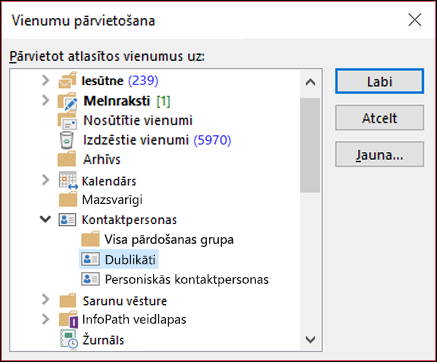Select Personiskās kontaktpersonas folder name
The image size is (437, 362).
point(187,279)
